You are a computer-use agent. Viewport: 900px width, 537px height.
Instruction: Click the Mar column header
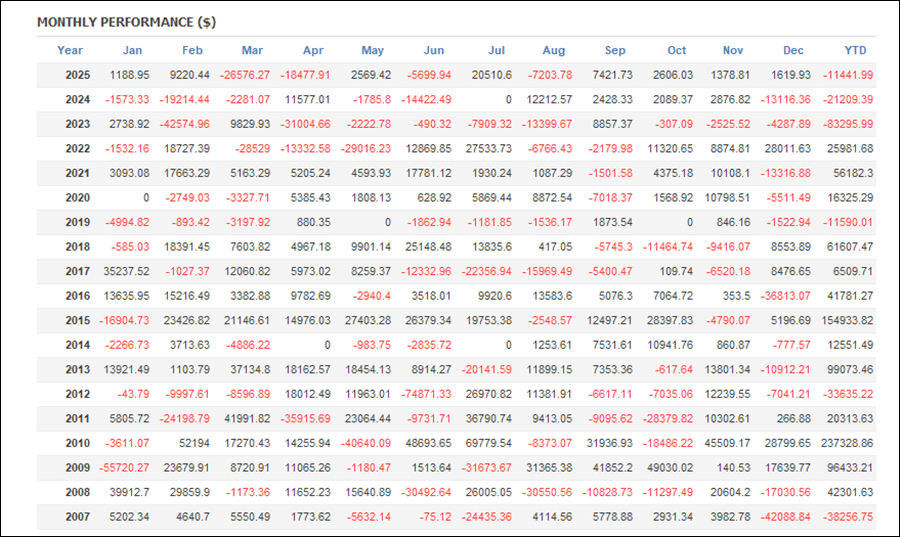click(x=252, y=50)
